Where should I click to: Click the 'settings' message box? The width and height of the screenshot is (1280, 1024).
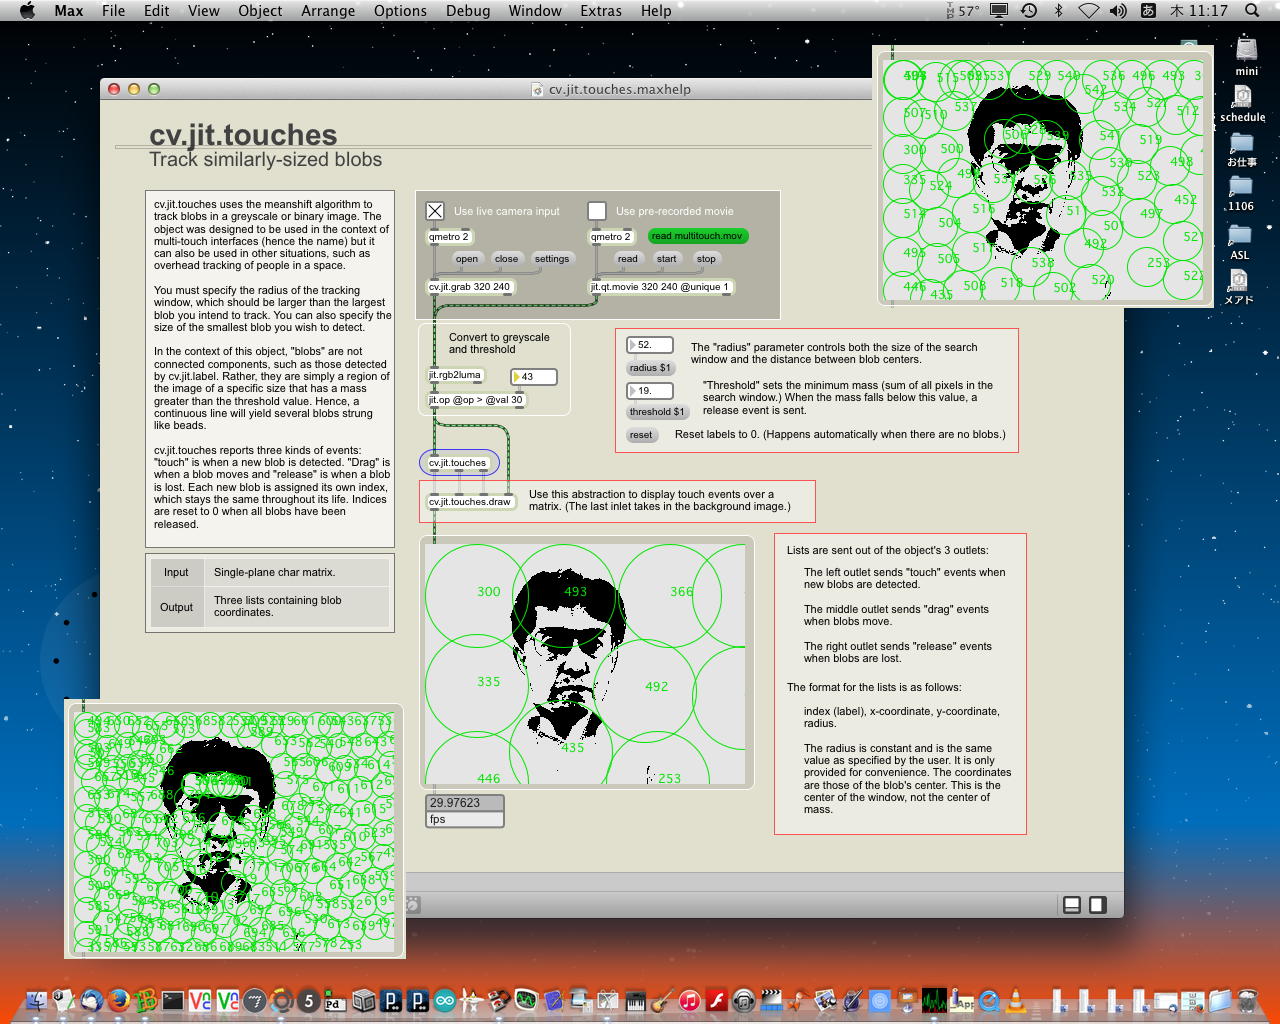551,259
